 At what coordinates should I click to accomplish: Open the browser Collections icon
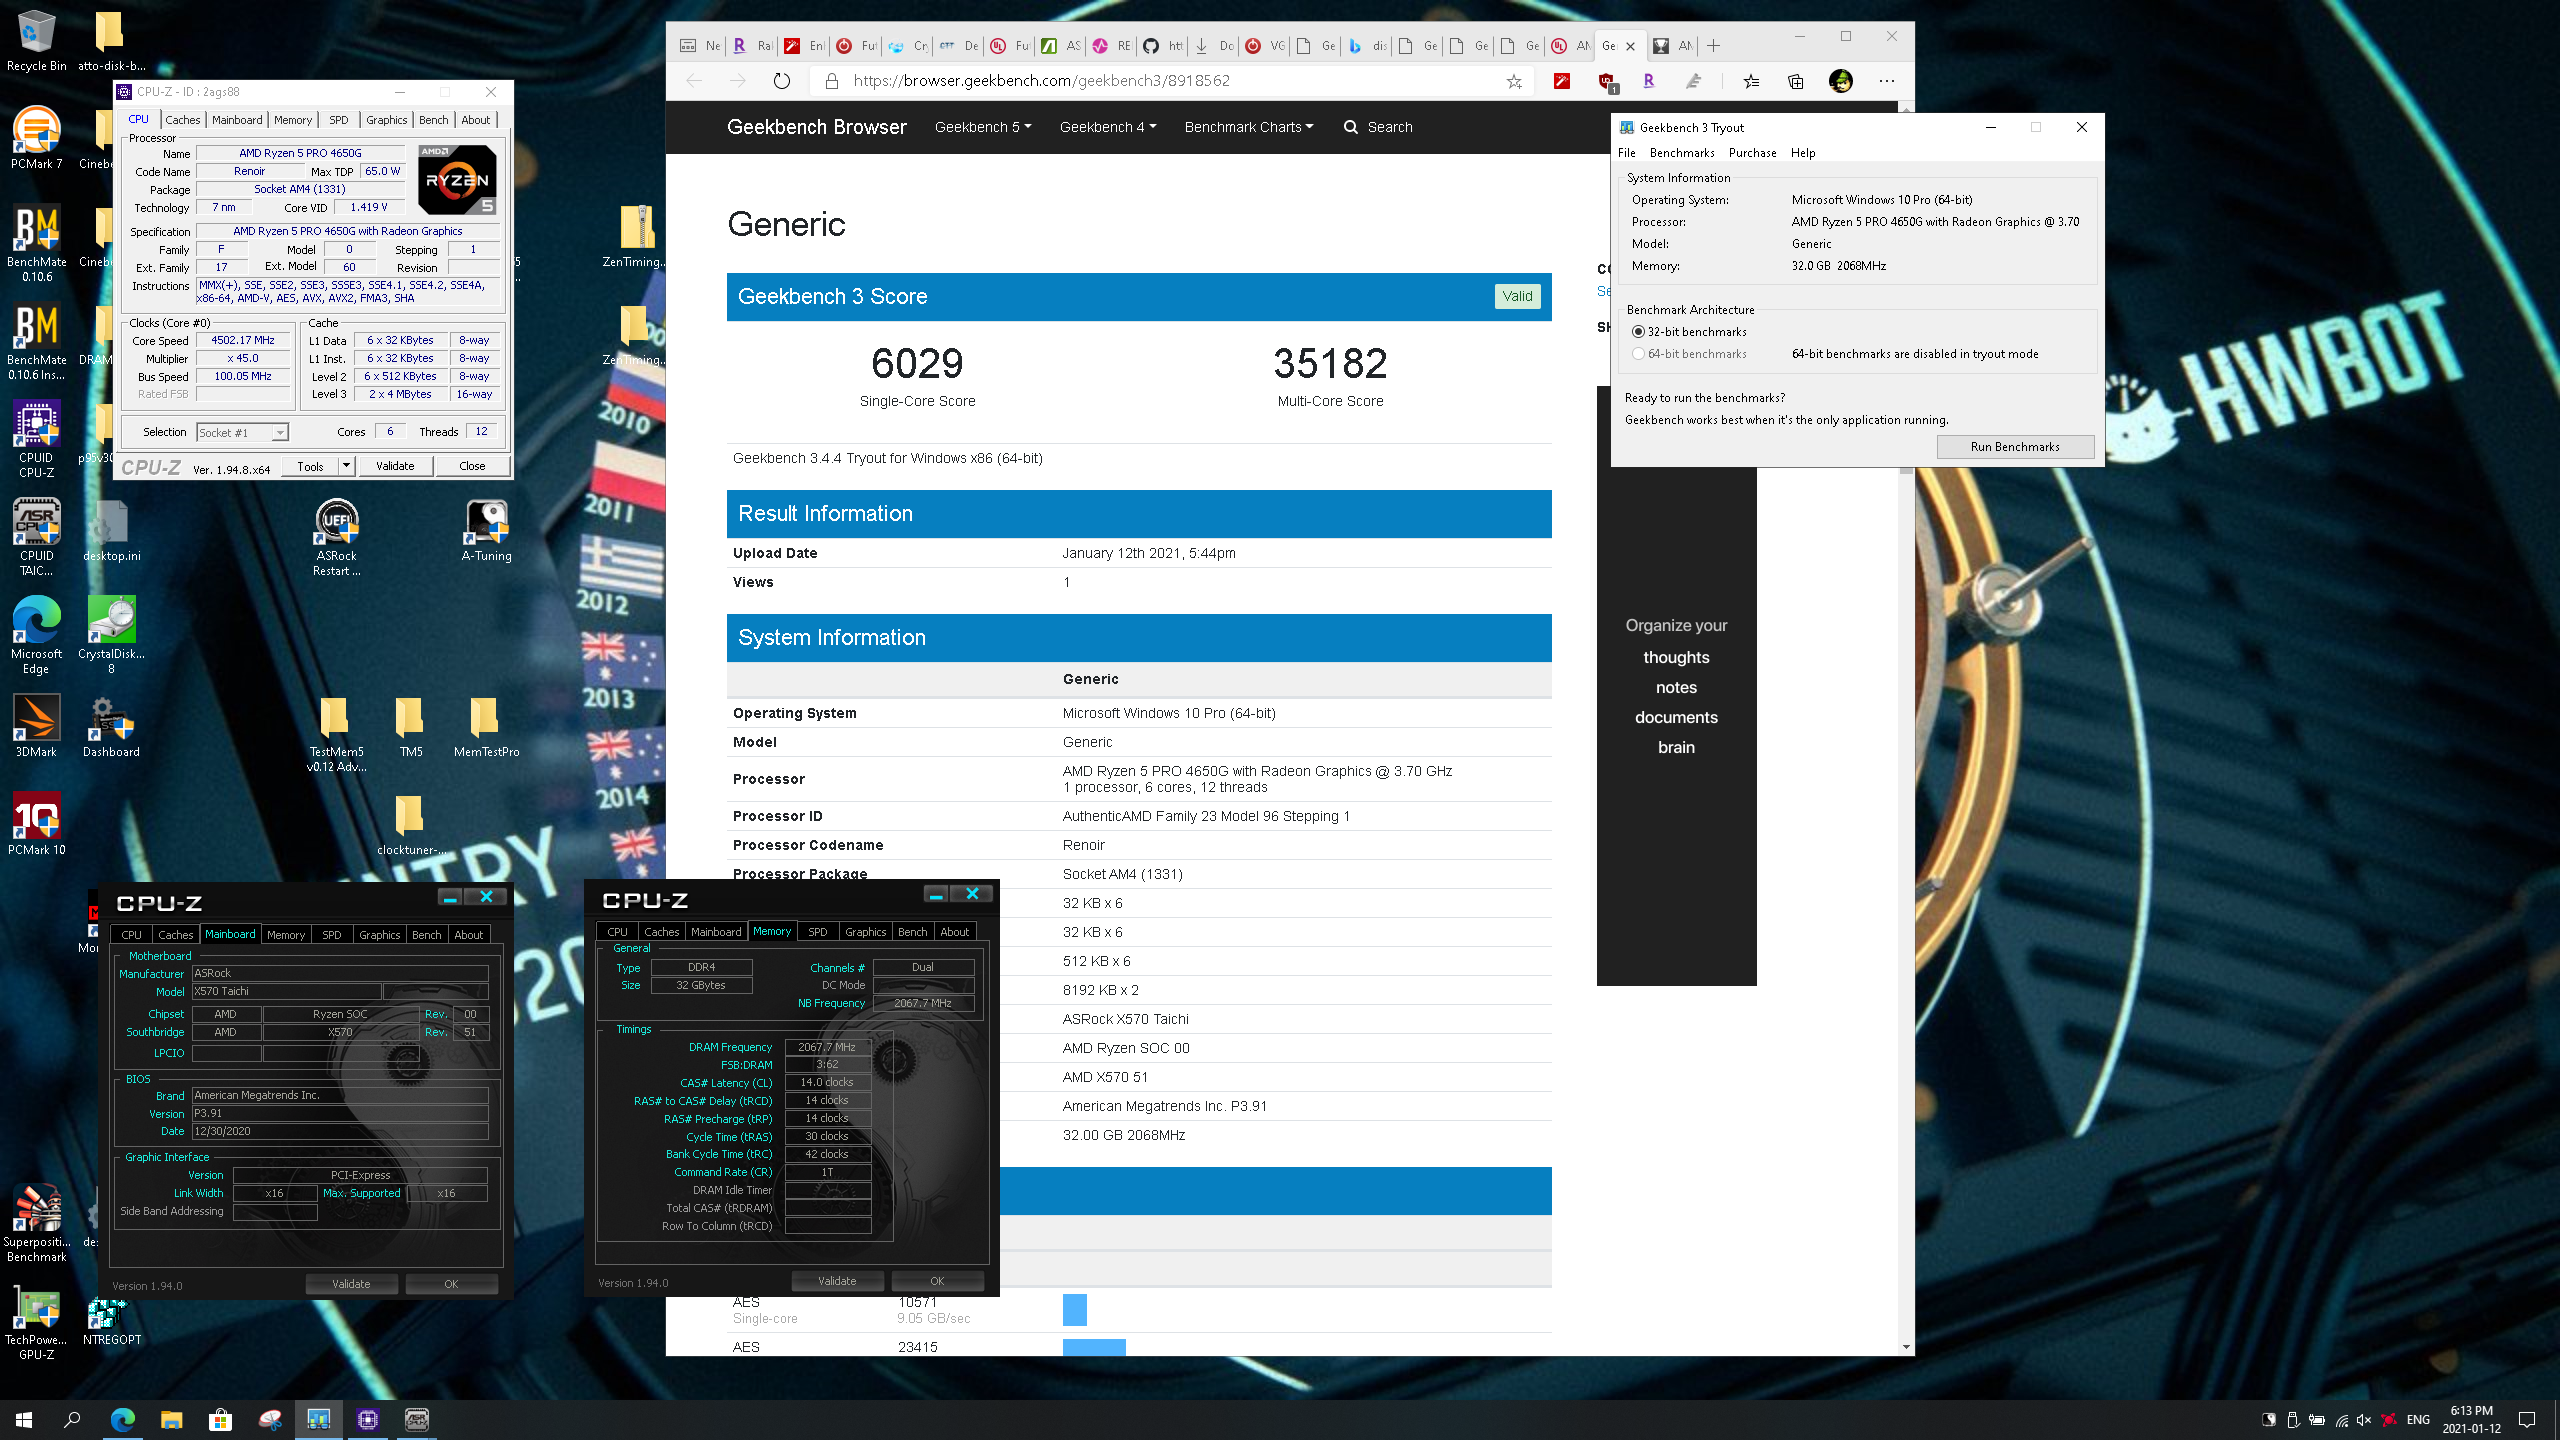1796,81
